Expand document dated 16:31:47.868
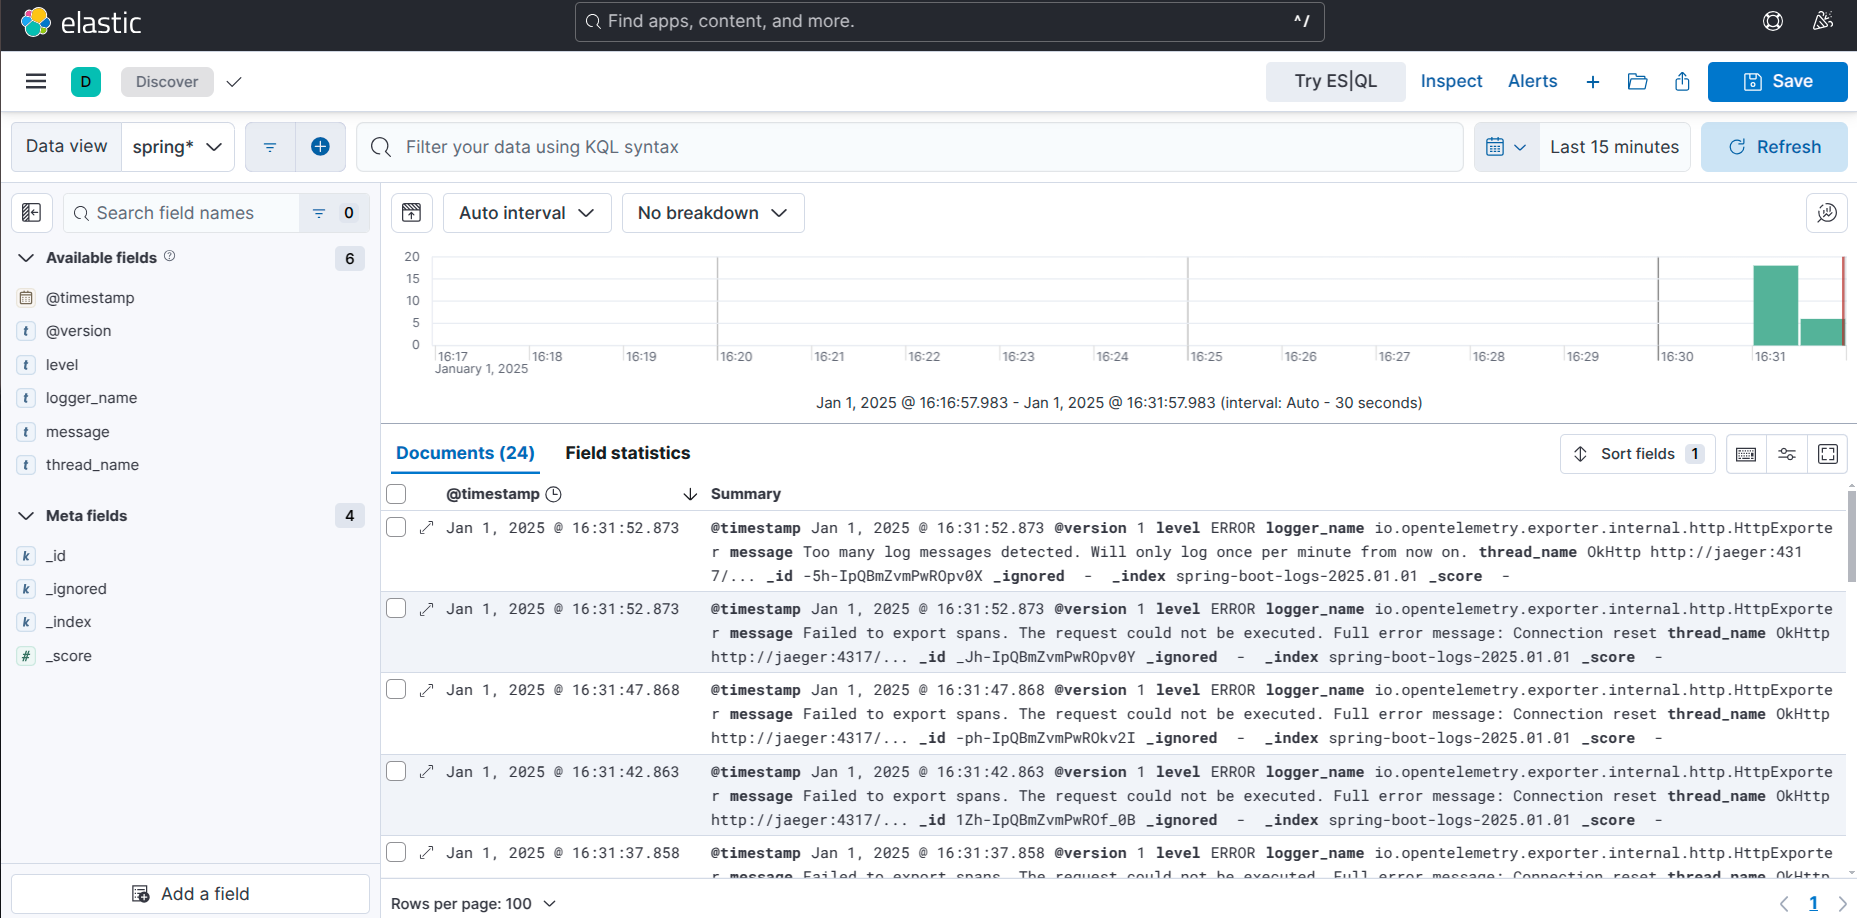 pyautogui.click(x=427, y=690)
